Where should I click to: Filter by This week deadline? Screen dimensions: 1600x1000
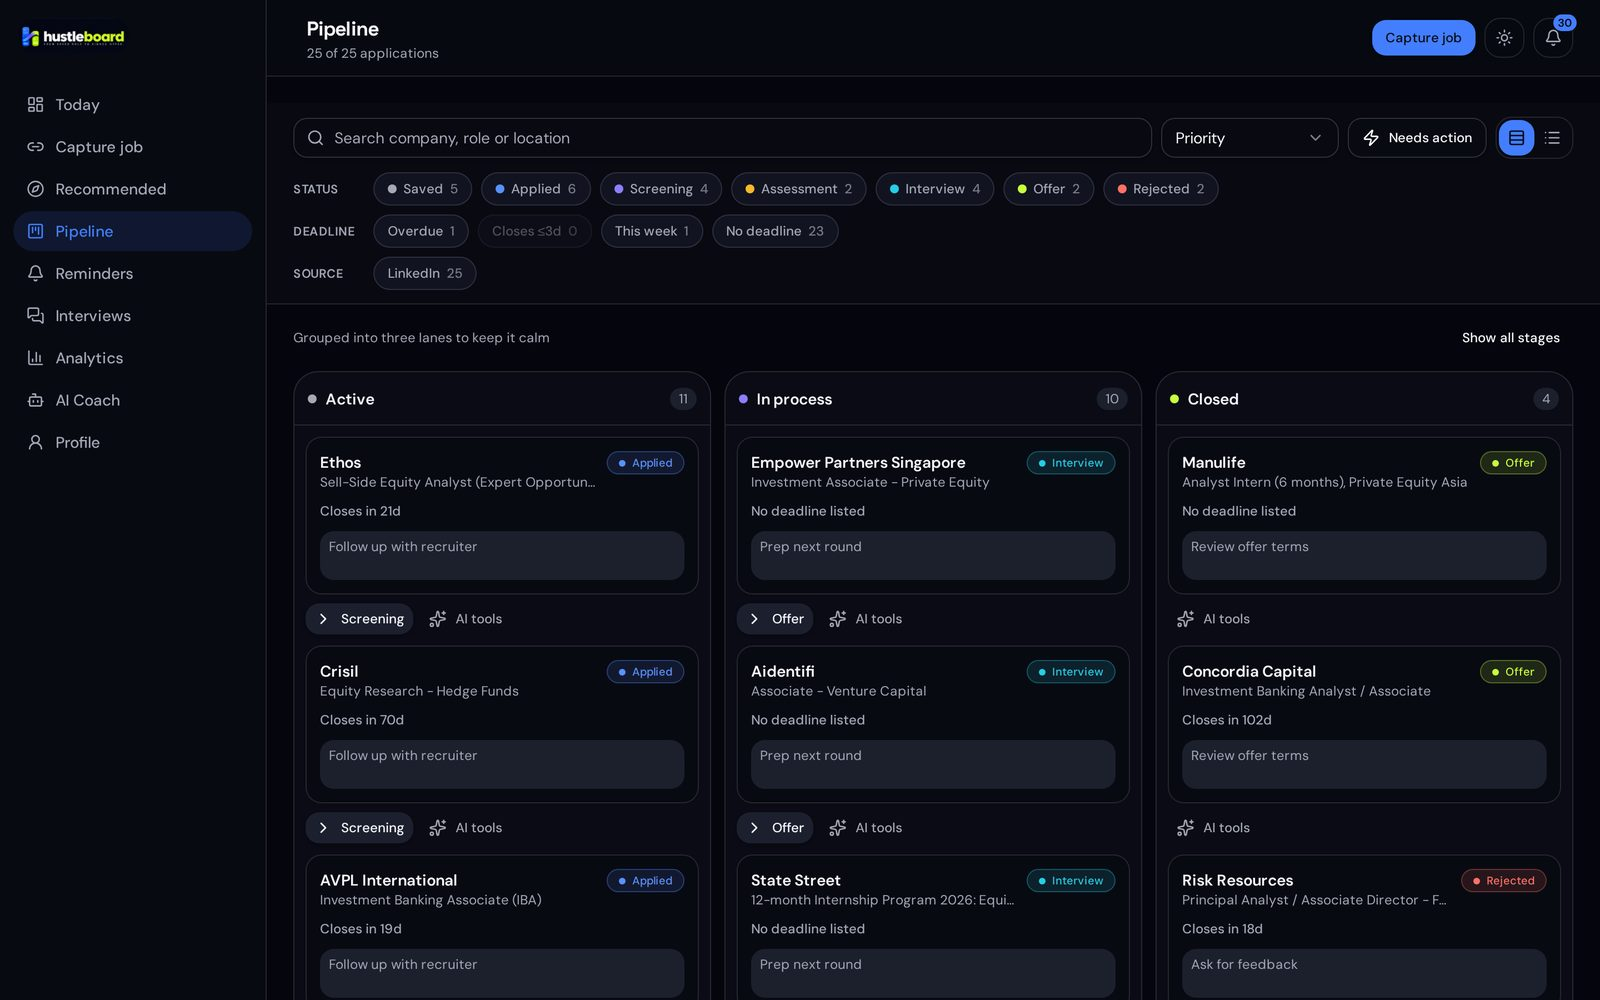(x=652, y=231)
